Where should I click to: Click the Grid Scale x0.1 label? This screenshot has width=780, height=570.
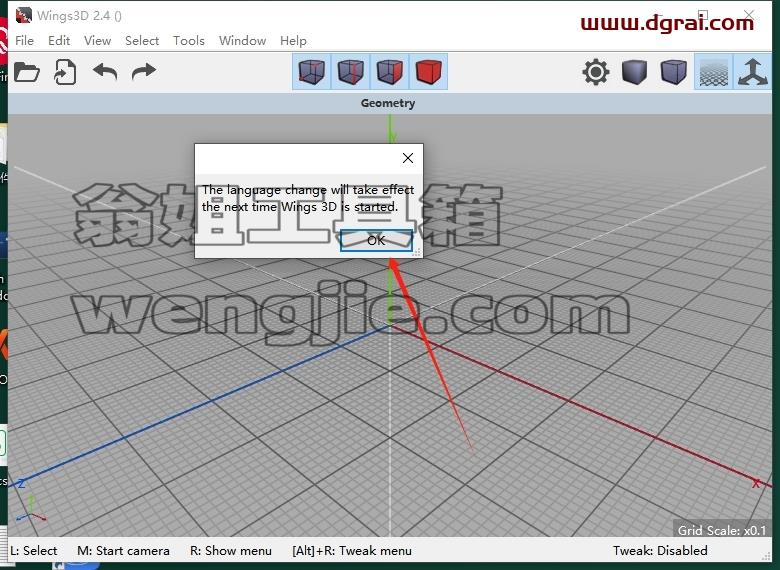click(722, 530)
